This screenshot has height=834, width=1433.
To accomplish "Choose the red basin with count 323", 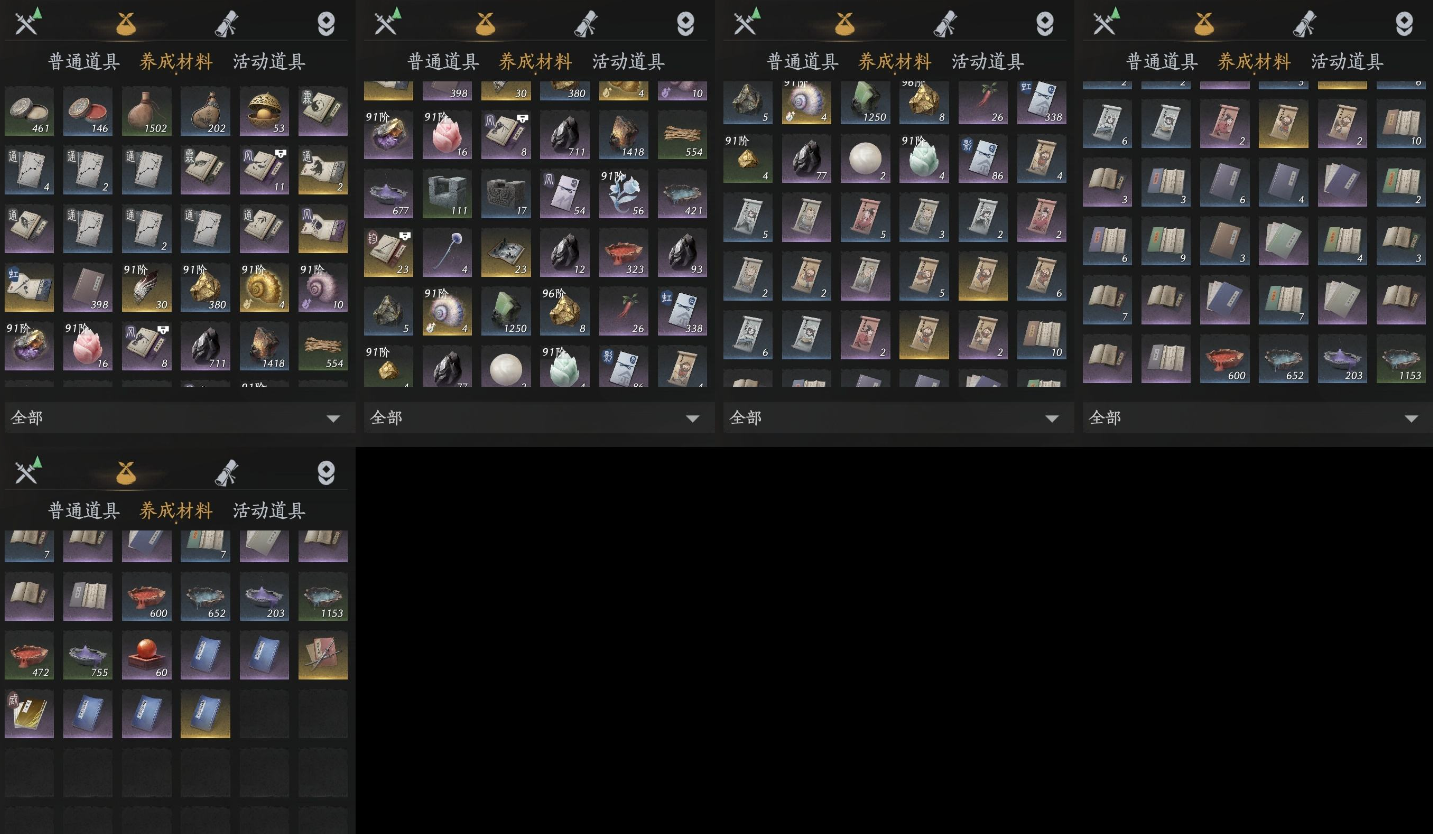I will tap(623, 253).
